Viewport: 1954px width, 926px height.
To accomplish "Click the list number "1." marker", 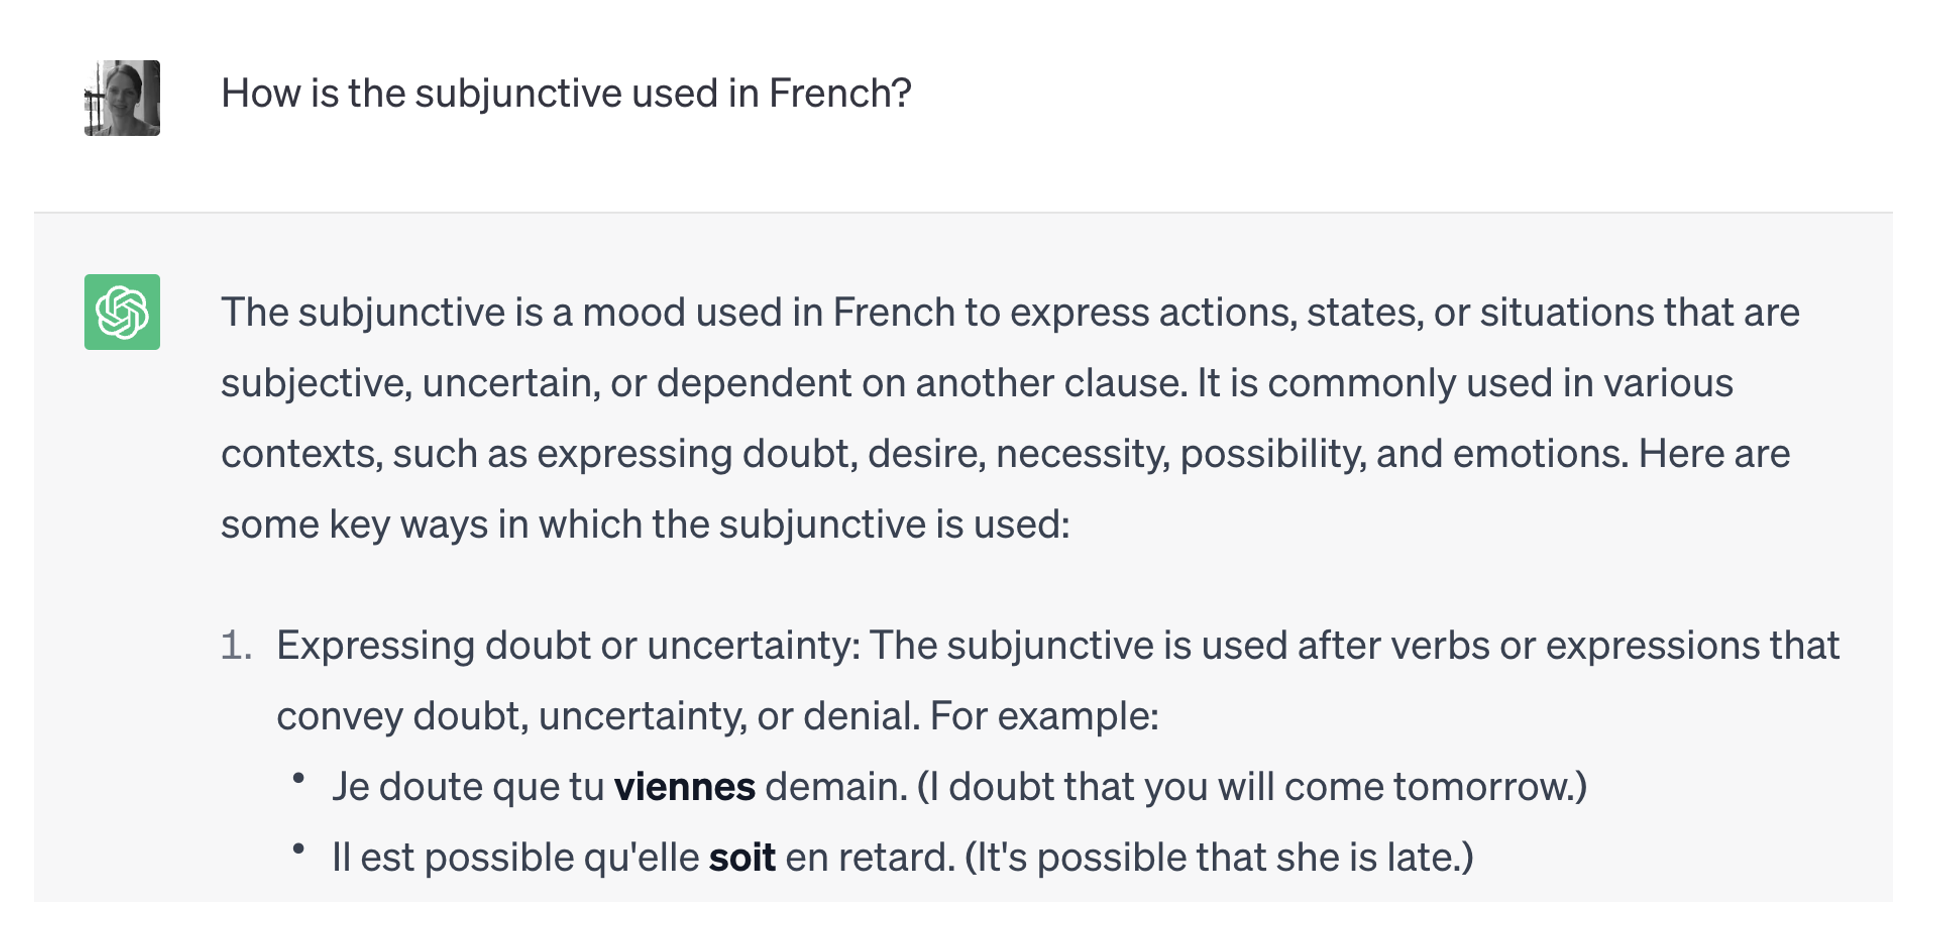I will pyautogui.click(x=237, y=645).
